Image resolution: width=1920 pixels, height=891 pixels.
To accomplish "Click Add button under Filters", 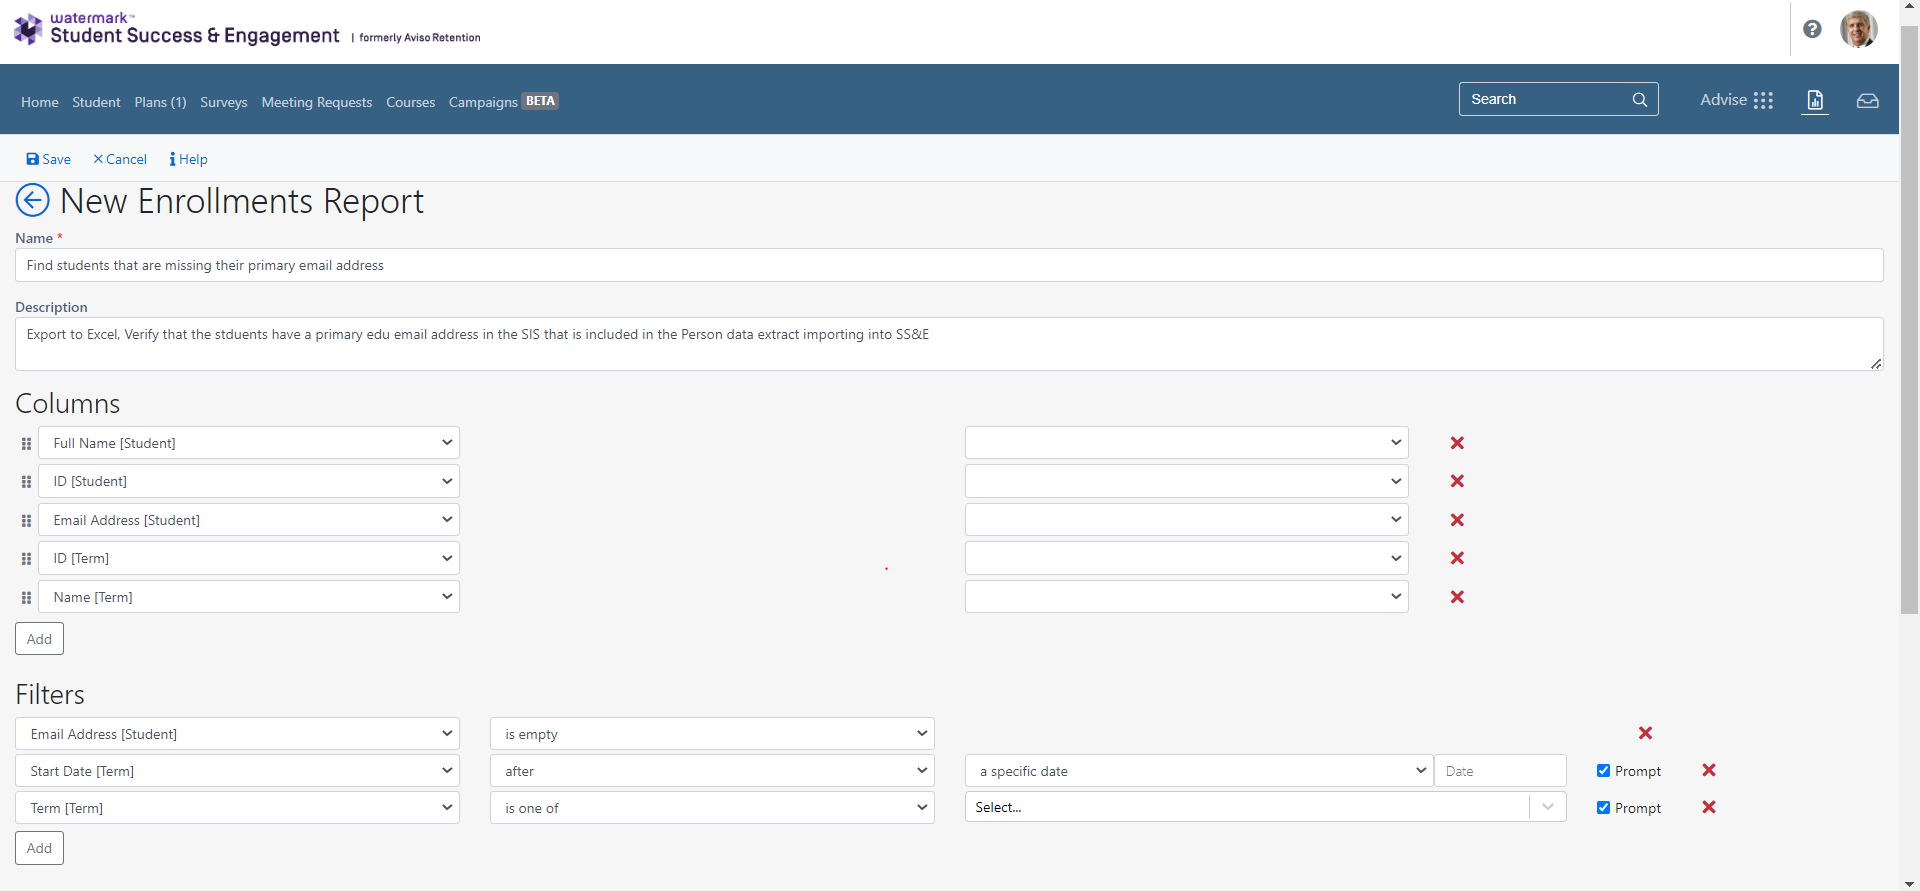I will tap(39, 848).
